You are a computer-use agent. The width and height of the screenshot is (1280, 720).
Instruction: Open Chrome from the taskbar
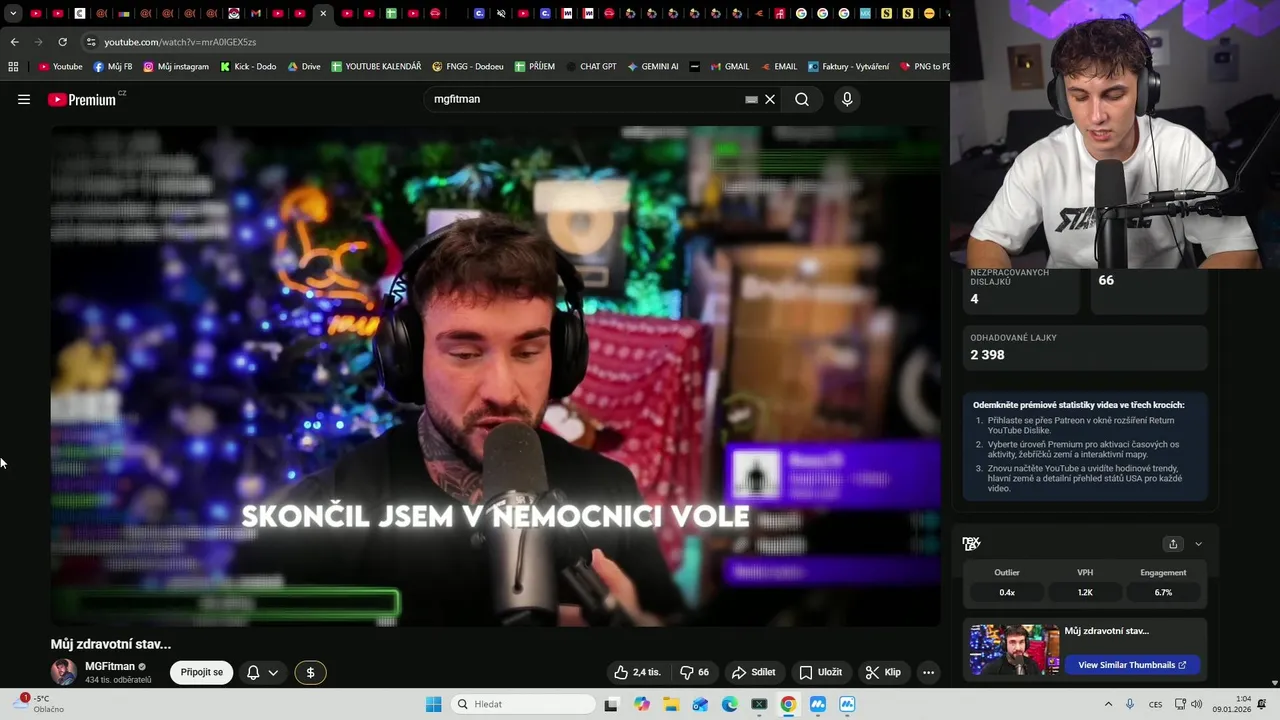click(788, 704)
